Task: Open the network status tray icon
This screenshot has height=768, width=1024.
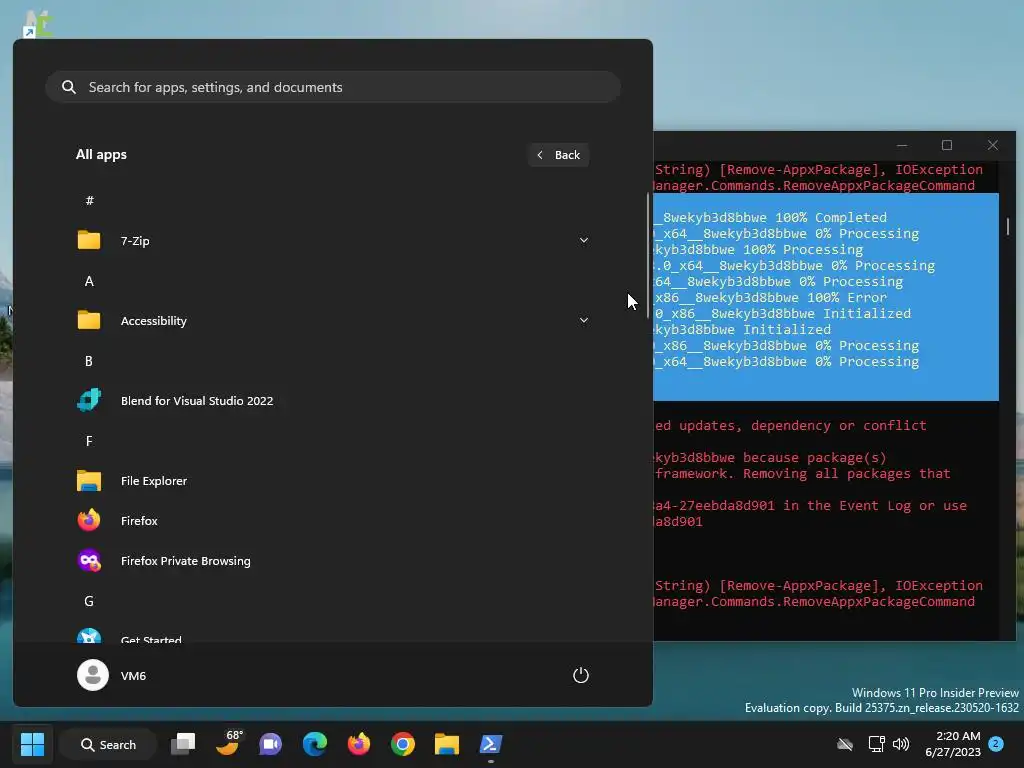Action: (x=876, y=744)
